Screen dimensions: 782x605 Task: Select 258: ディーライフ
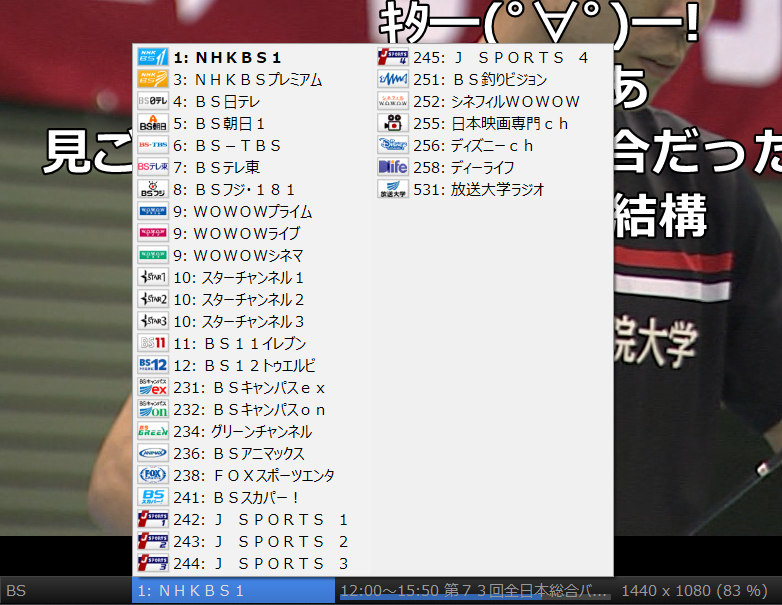pos(493,167)
